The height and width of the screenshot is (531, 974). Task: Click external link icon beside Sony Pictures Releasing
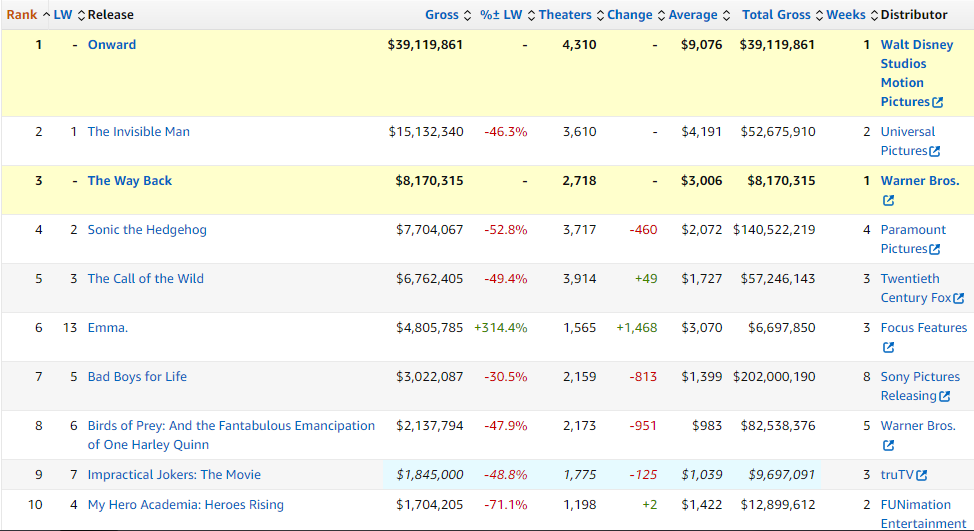pos(944,397)
